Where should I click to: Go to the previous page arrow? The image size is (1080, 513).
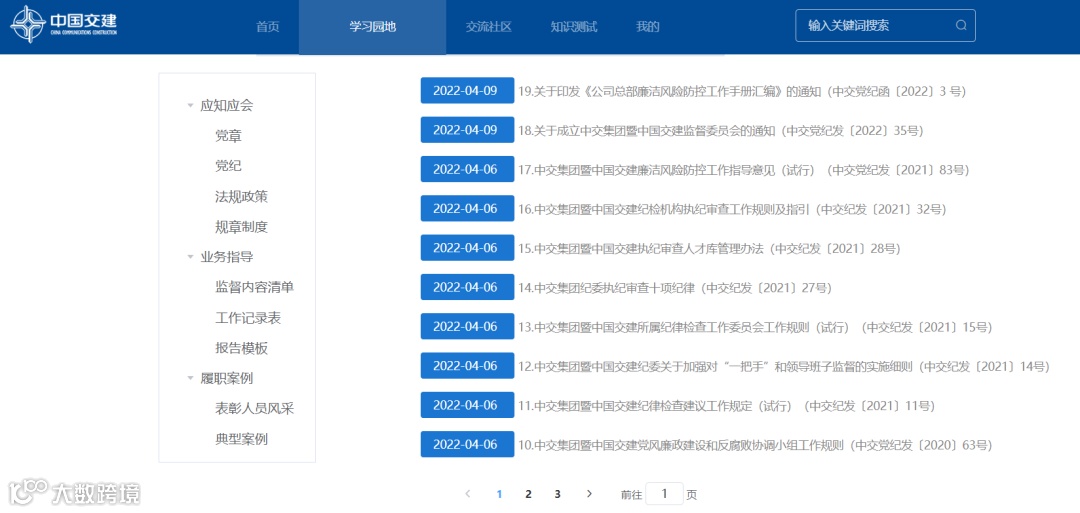tap(468, 494)
